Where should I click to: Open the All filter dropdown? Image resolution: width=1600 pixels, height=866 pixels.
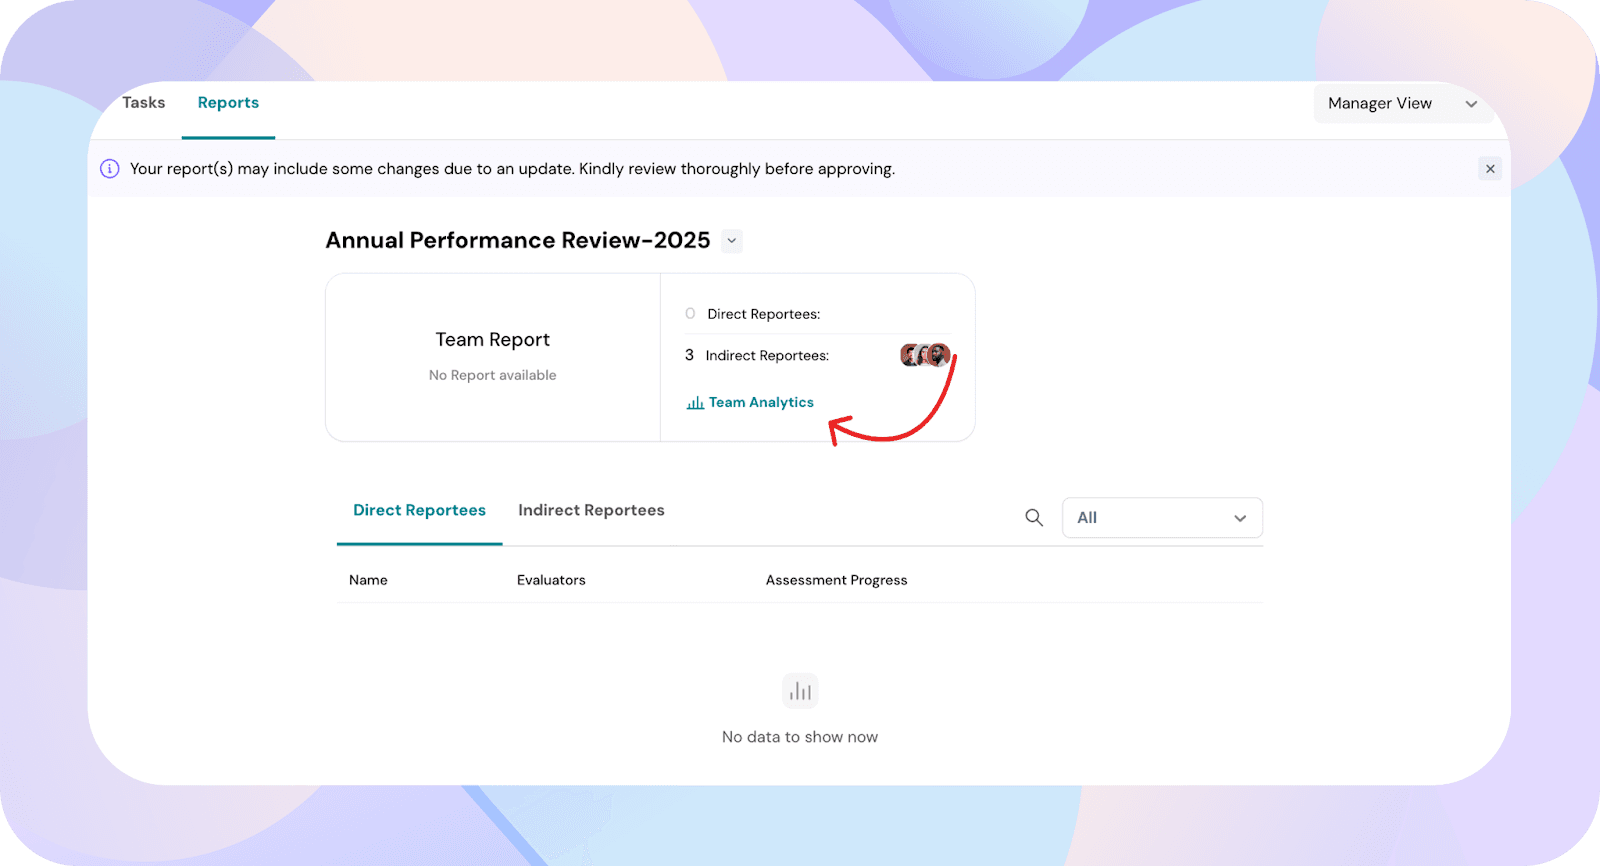[x=1161, y=518]
